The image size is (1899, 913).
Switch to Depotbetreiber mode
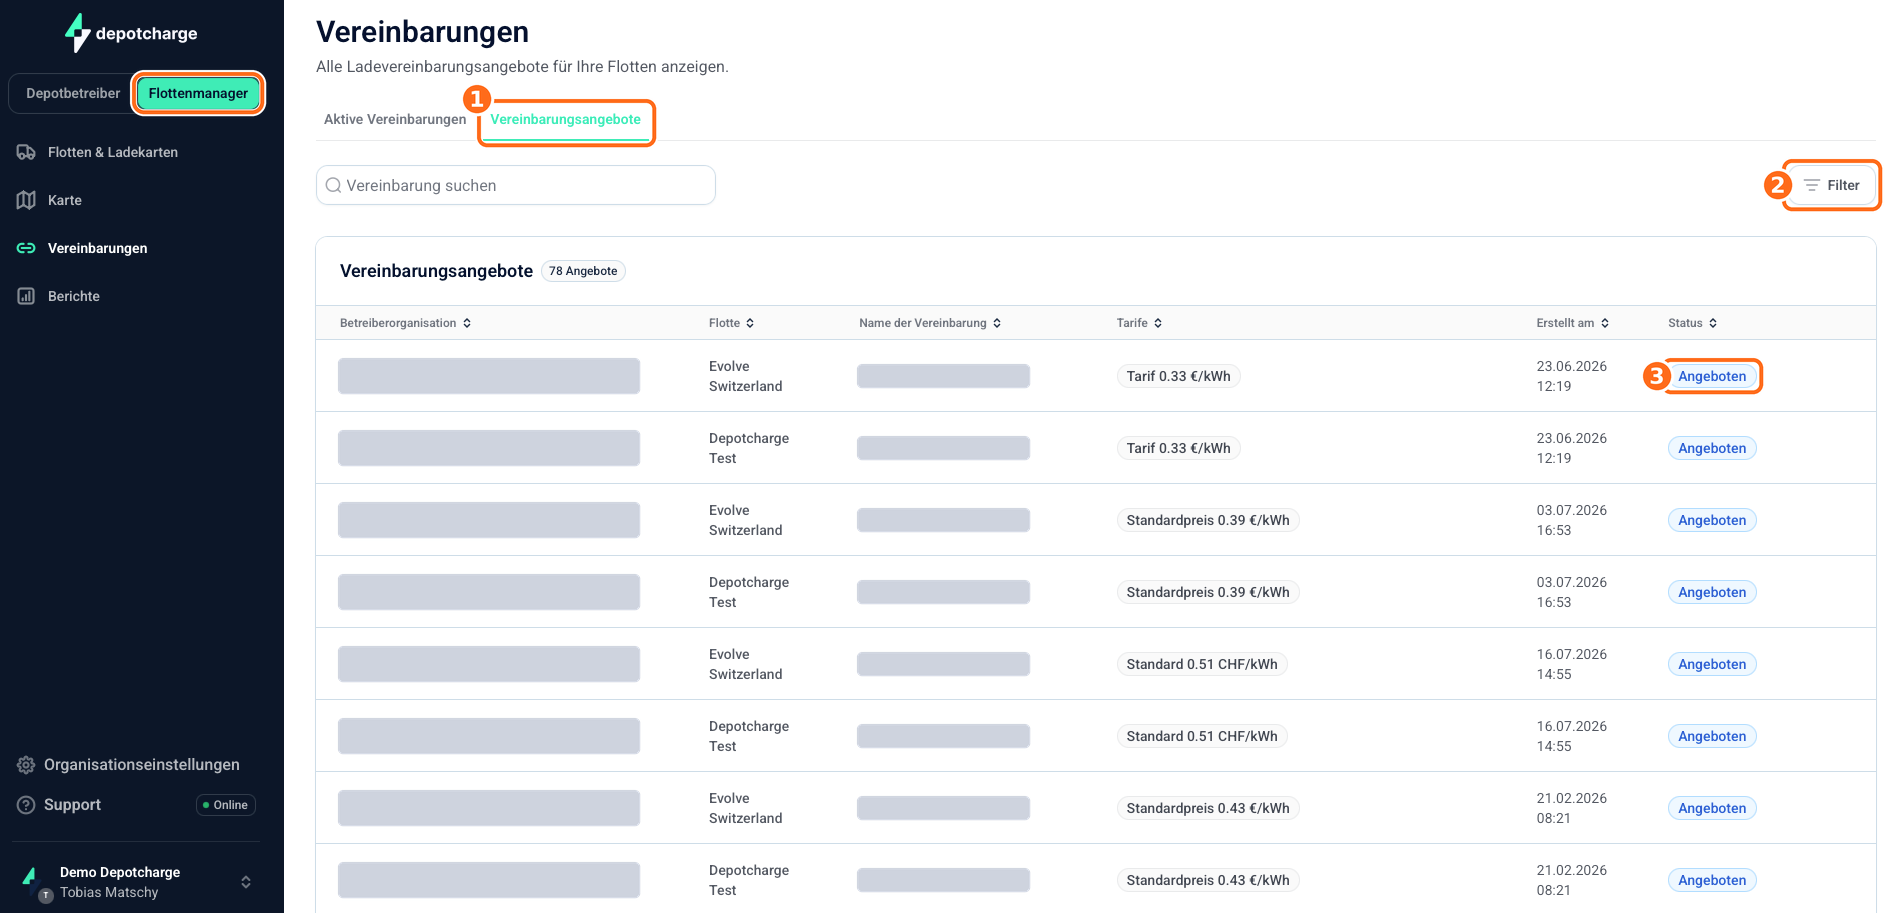tap(73, 93)
